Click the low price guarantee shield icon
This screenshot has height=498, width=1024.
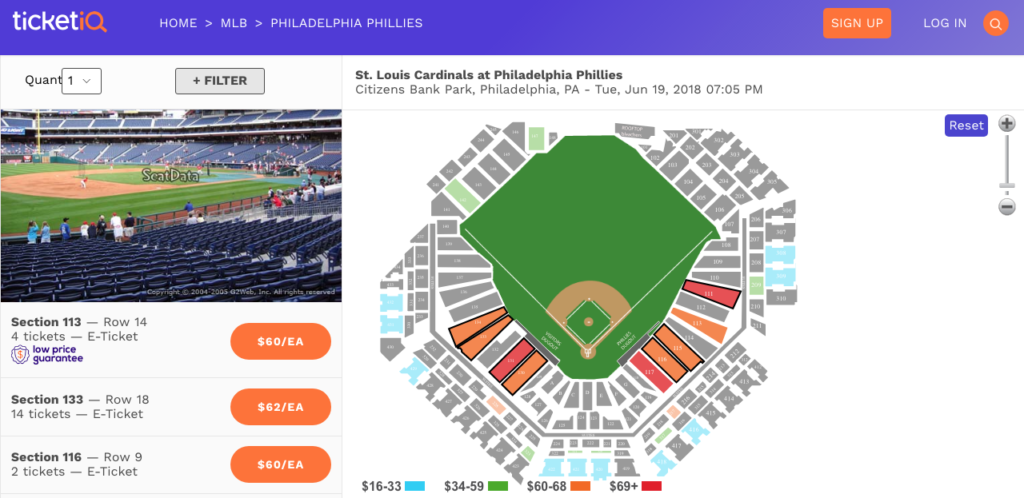tap(20, 354)
